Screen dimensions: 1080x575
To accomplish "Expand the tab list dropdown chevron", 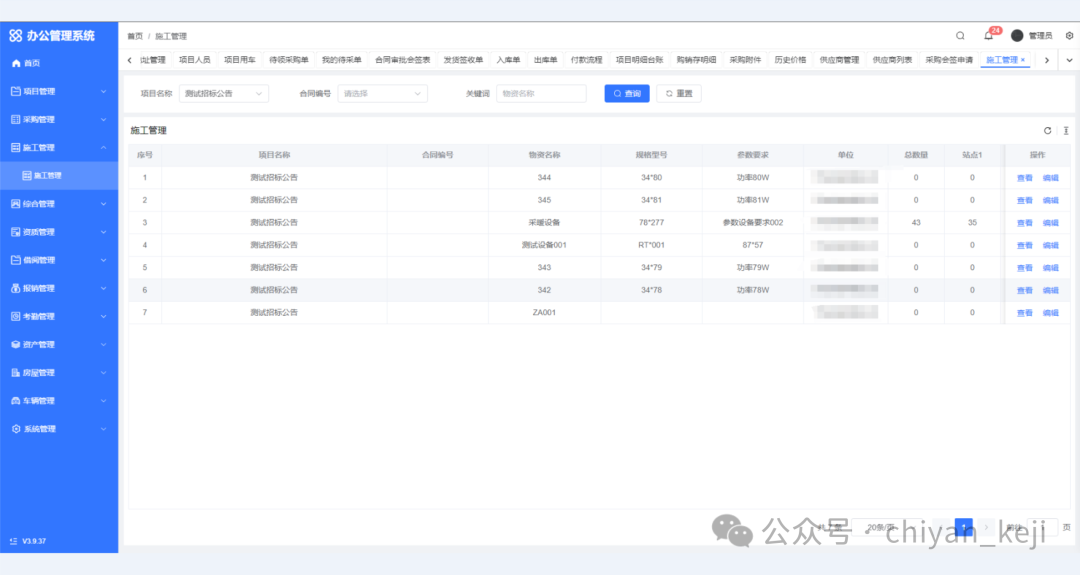I will pyautogui.click(x=1067, y=60).
